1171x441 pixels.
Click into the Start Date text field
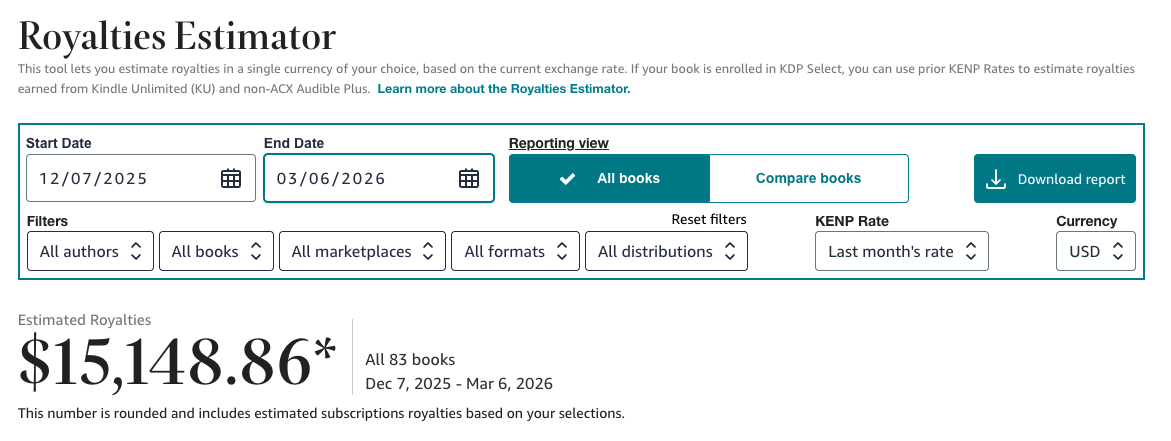pyautogui.click(x=120, y=179)
